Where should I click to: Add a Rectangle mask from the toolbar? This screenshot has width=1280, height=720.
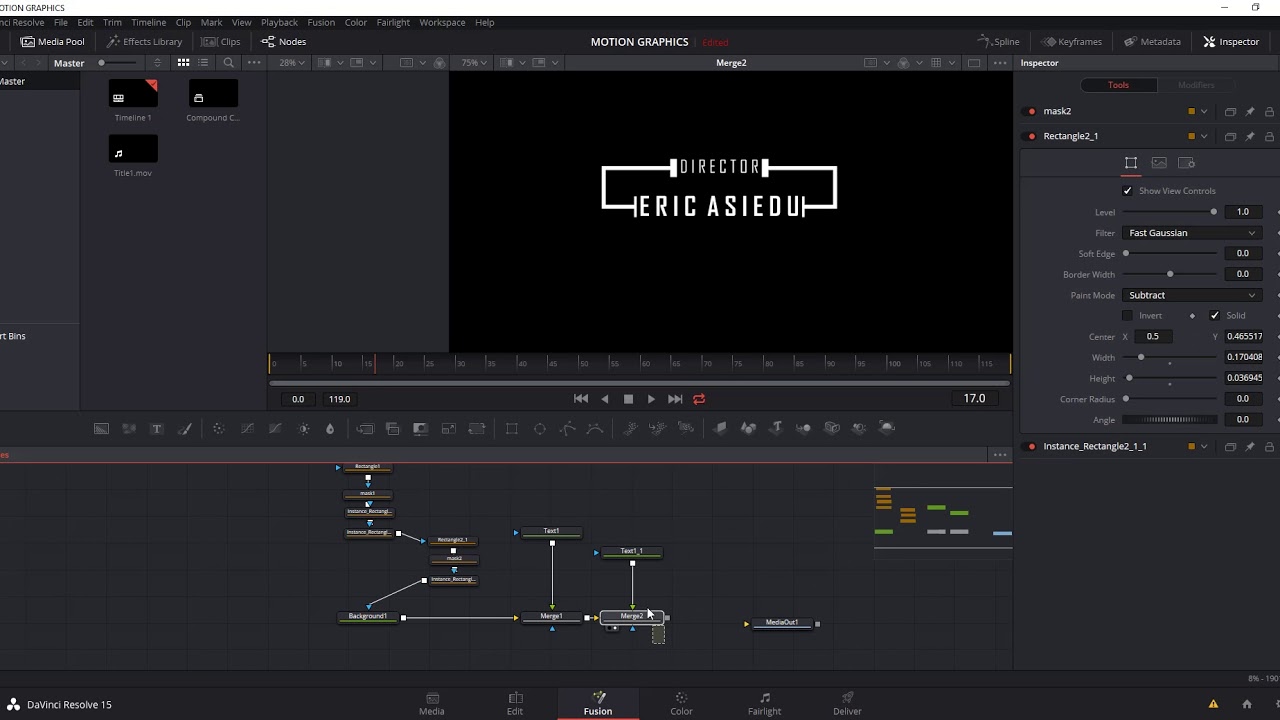tap(512, 428)
